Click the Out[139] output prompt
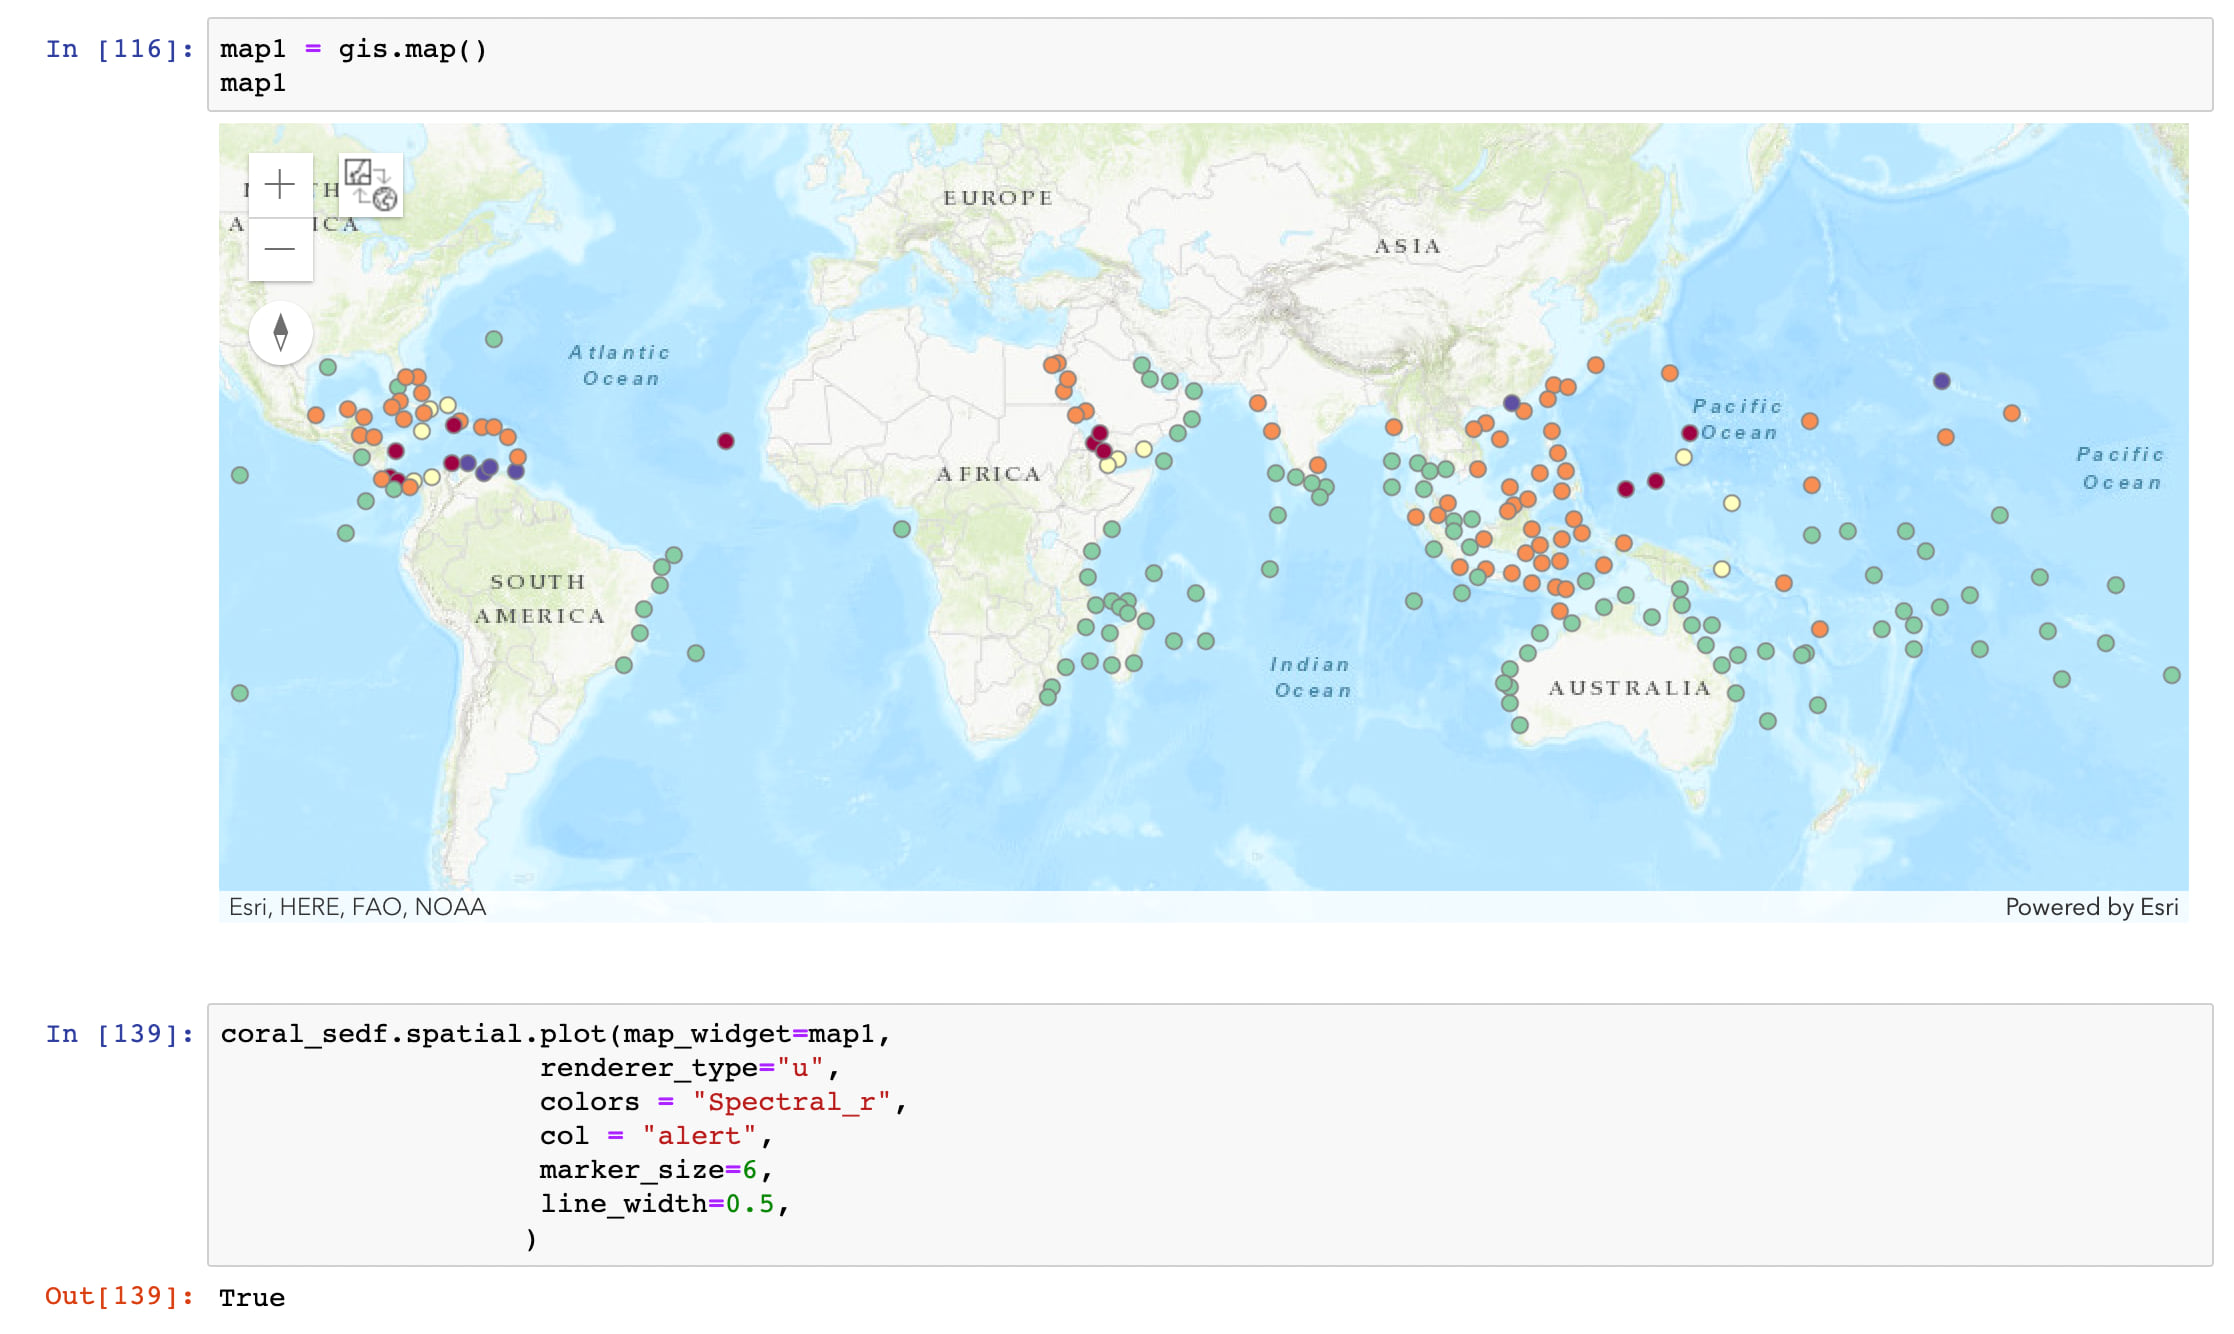 (119, 1296)
